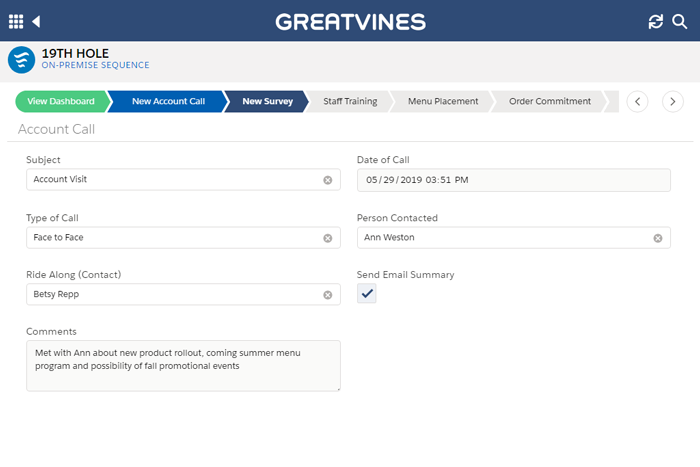Uncheck the Send Email Summary checkbox
The image size is (700, 467).
tap(367, 293)
